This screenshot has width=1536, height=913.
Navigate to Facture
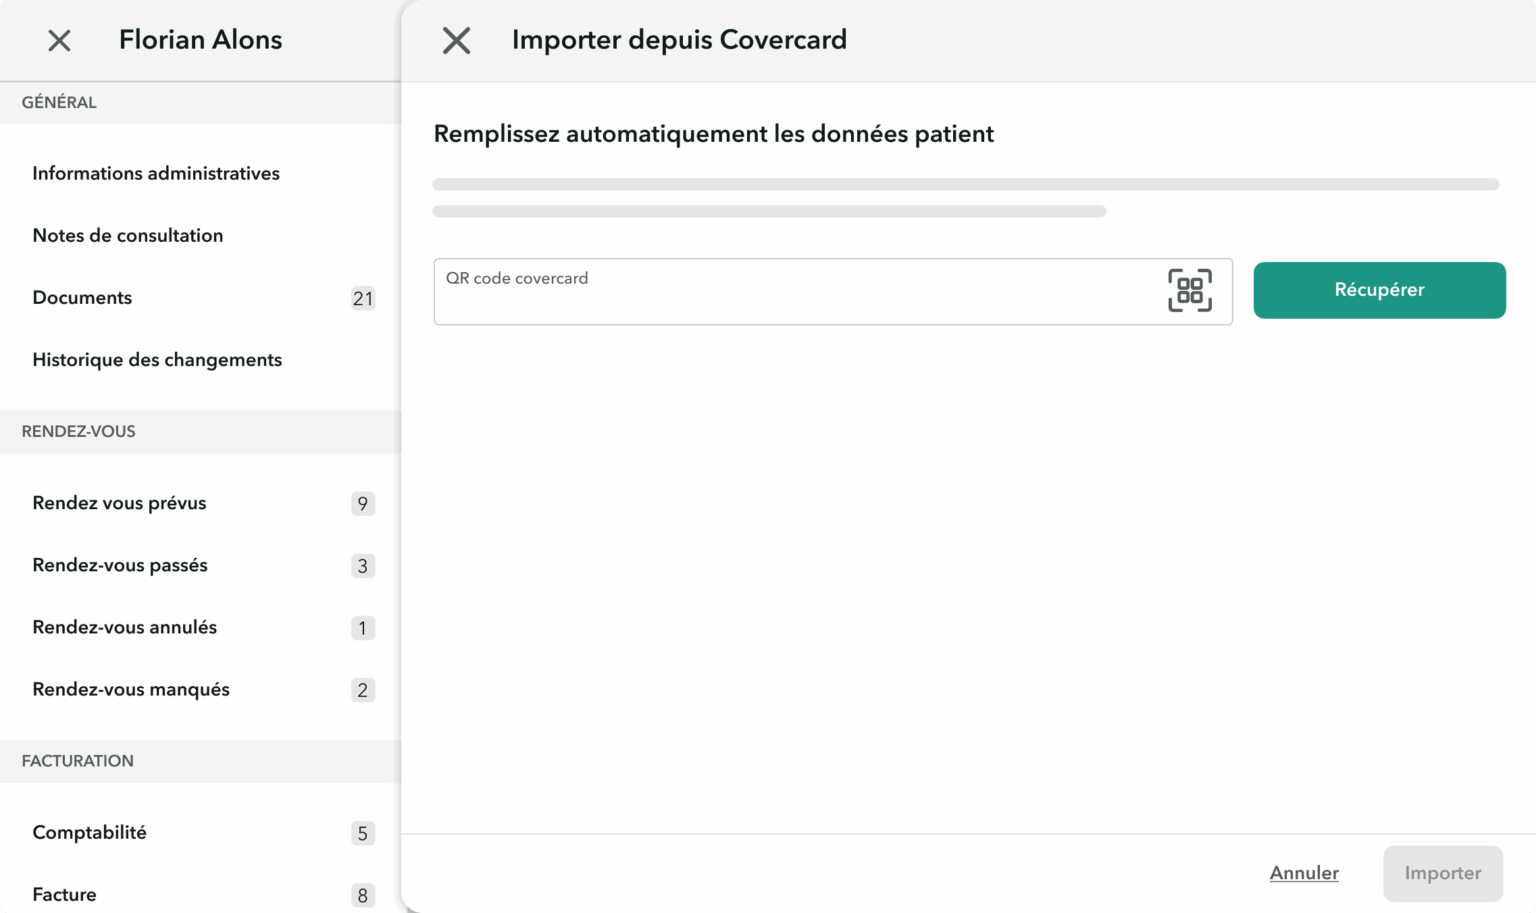click(x=64, y=895)
